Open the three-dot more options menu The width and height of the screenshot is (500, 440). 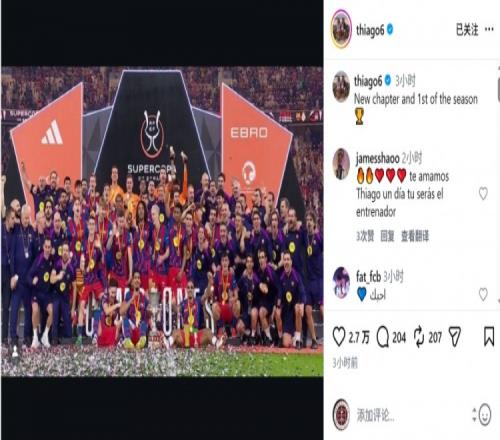pyautogui.click(x=489, y=29)
